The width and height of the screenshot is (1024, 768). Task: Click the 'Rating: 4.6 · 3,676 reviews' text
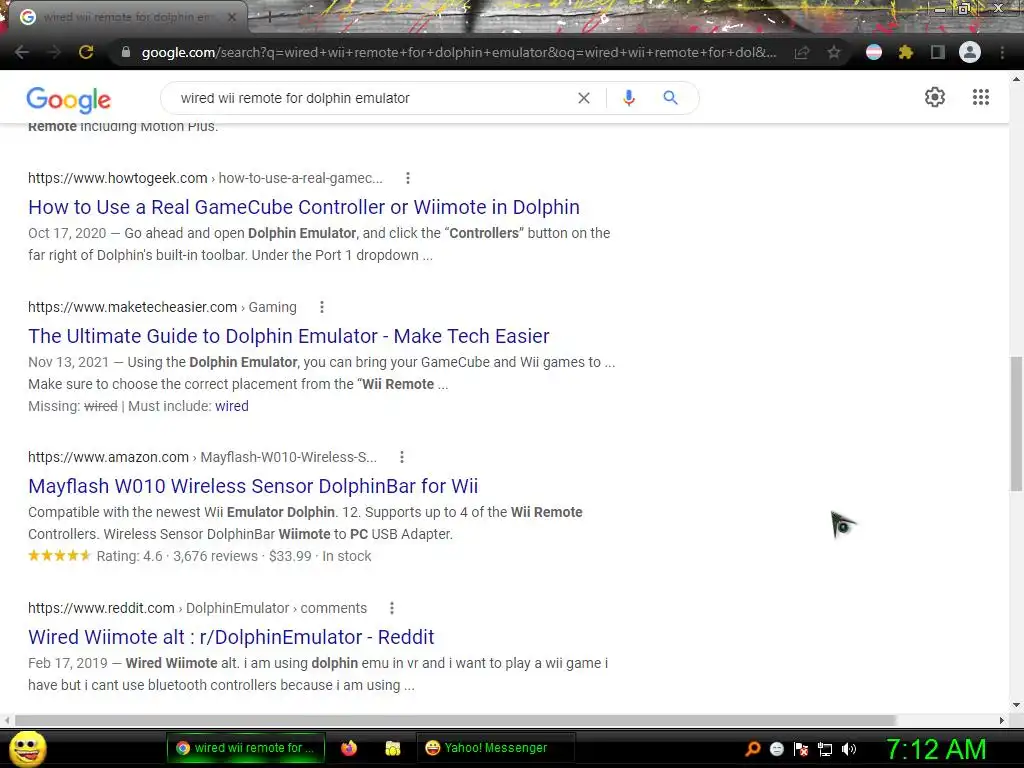[177, 556]
